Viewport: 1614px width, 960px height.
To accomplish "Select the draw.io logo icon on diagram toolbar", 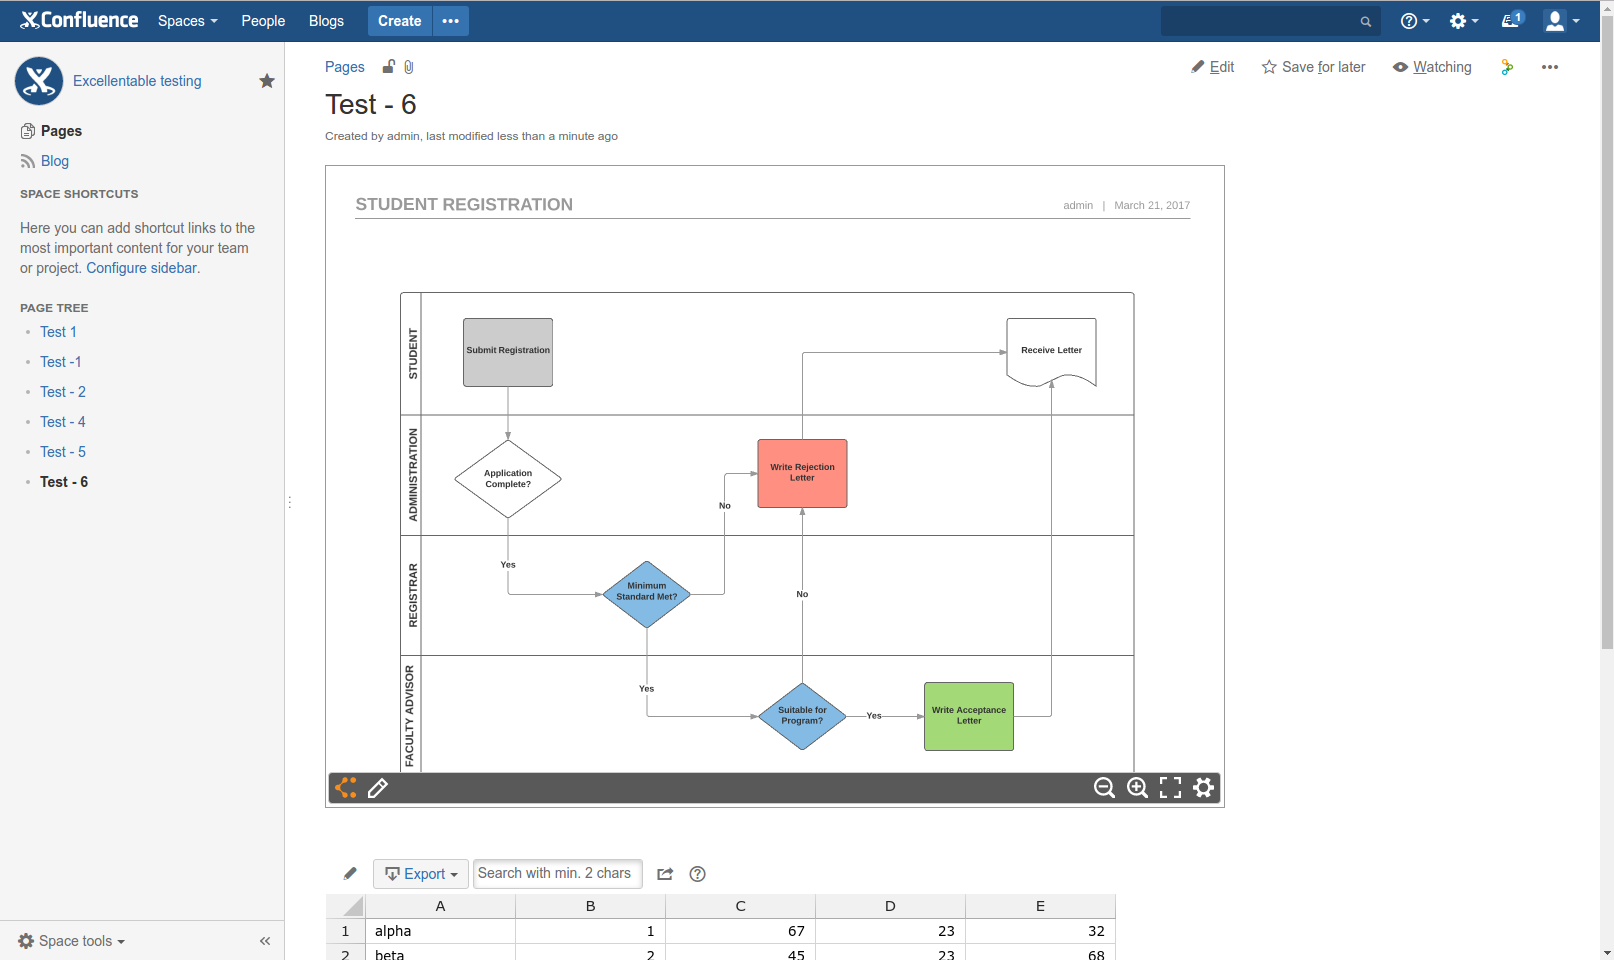I will coord(345,788).
